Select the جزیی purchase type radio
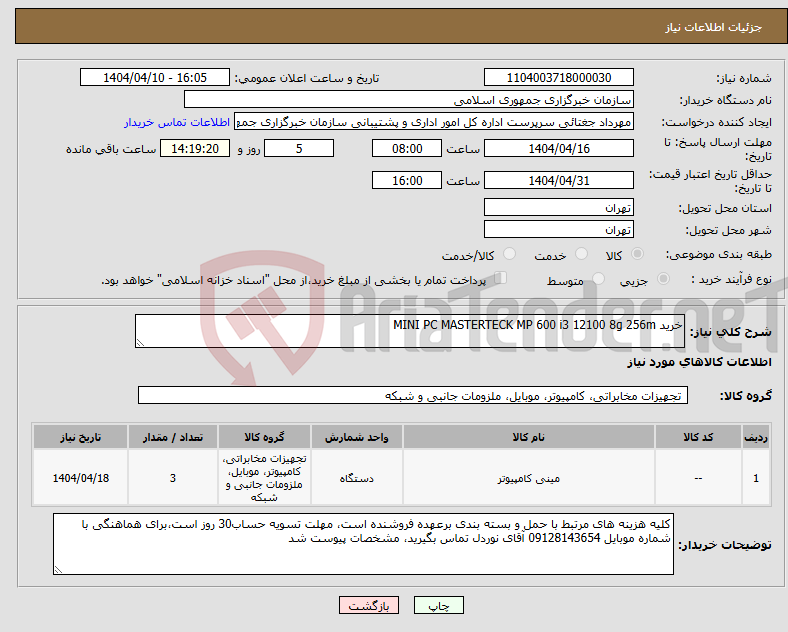 (x=663, y=279)
